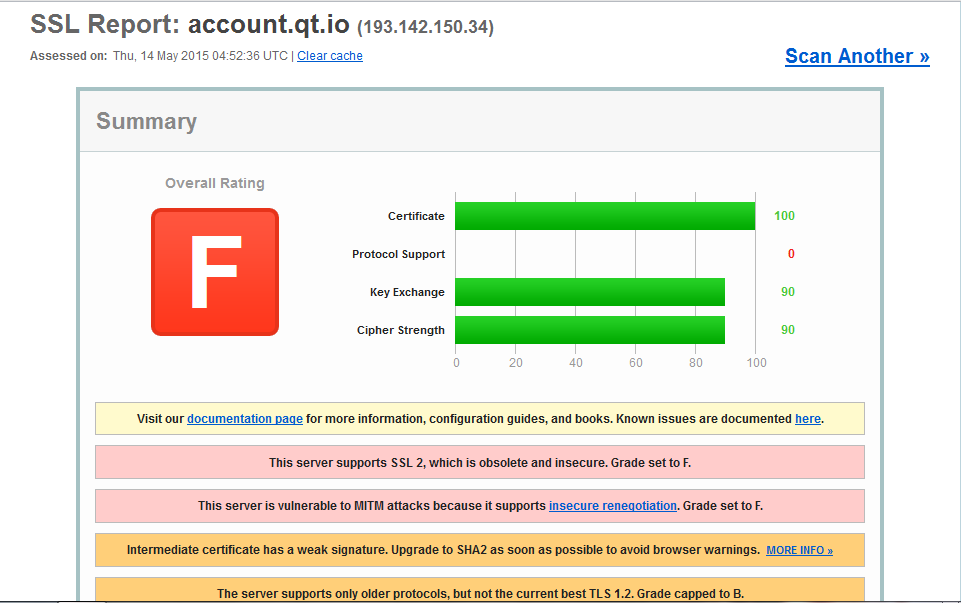
Task: Click the red F overall rating badge
Action: pyautogui.click(x=215, y=272)
